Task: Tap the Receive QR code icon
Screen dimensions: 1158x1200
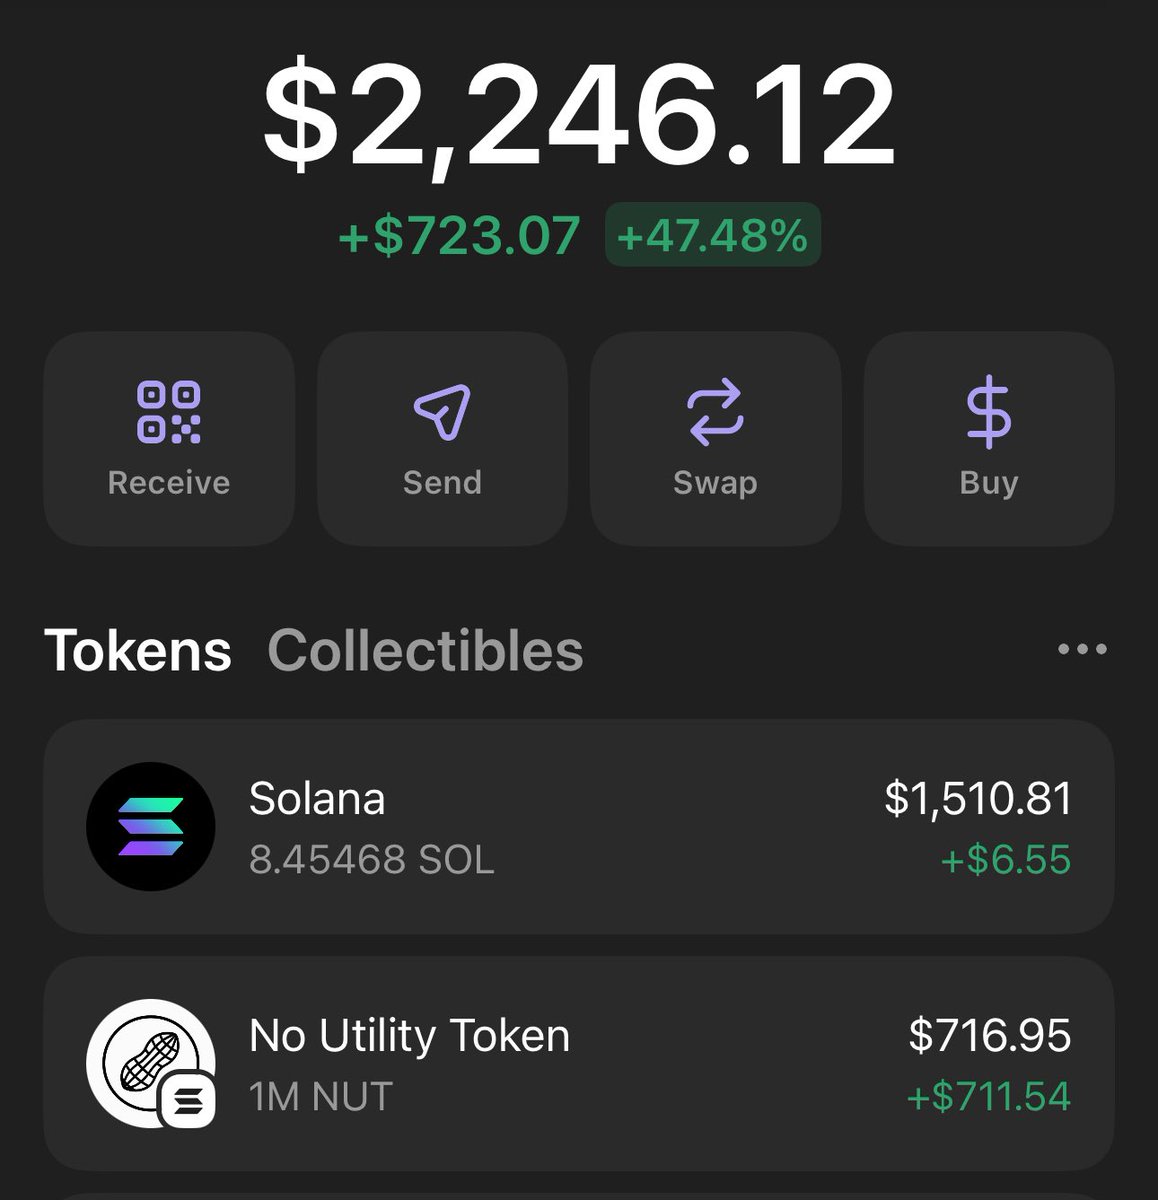Action: (x=168, y=411)
